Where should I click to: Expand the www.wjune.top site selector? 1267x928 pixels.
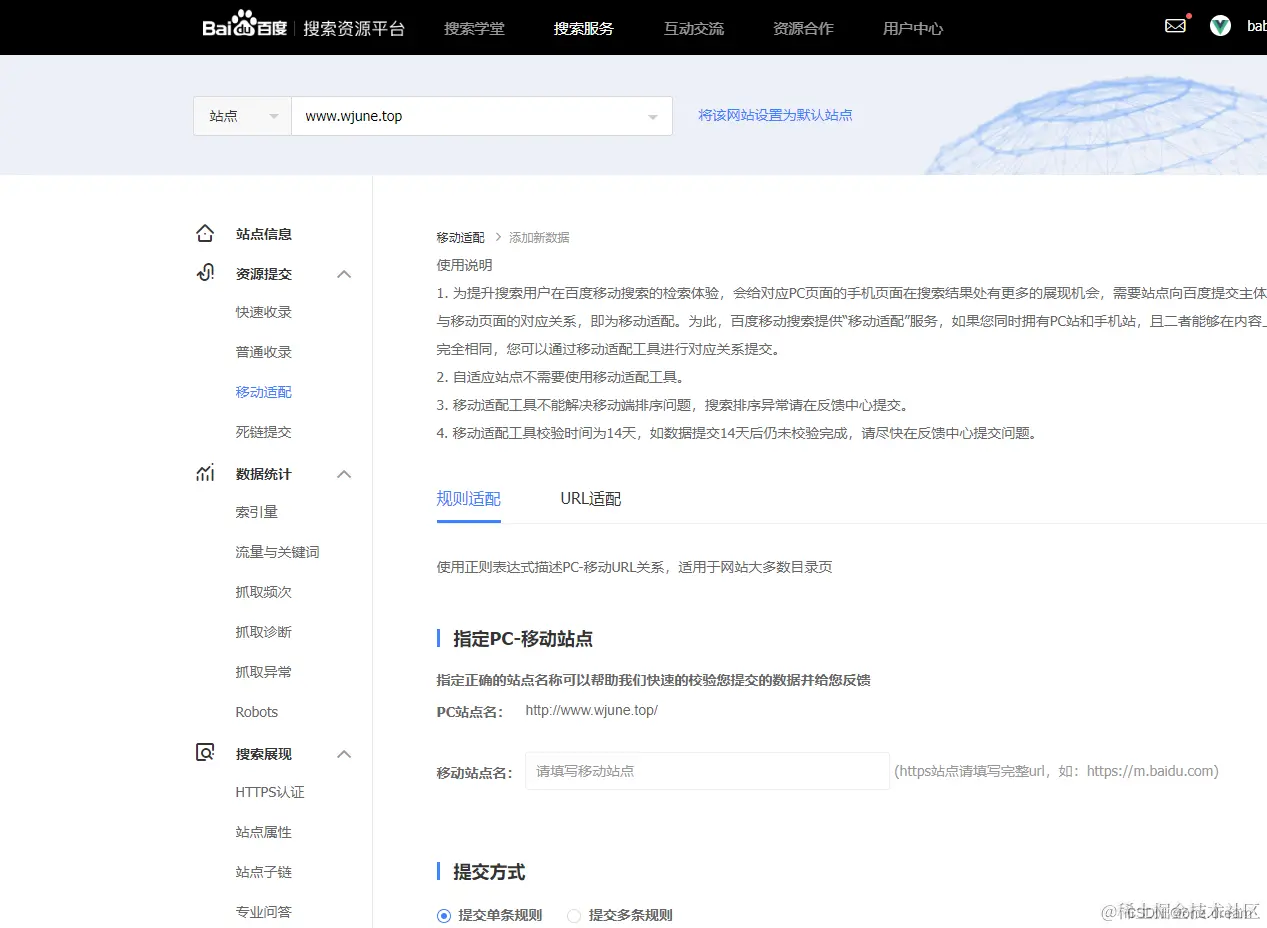click(x=652, y=115)
